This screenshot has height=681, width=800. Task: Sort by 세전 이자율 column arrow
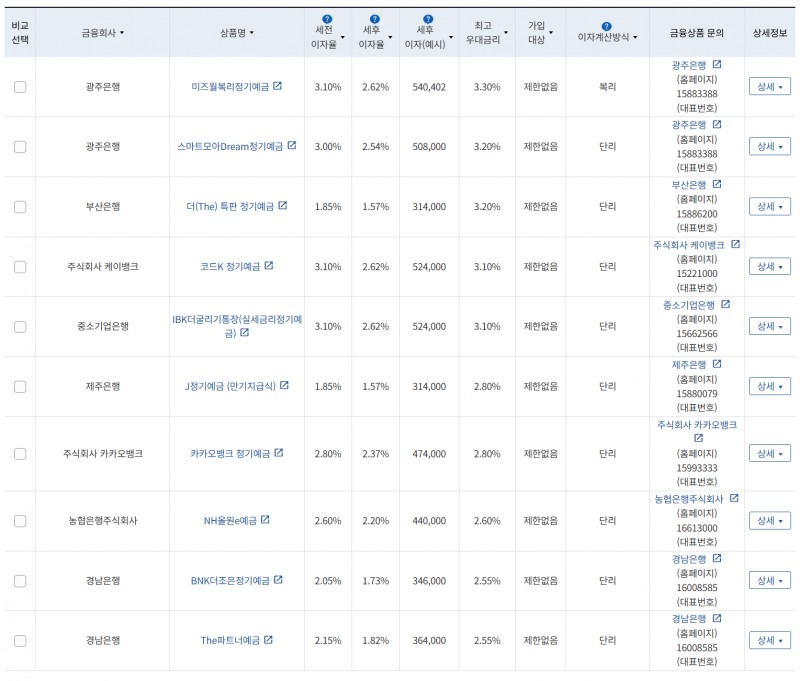click(x=342, y=37)
